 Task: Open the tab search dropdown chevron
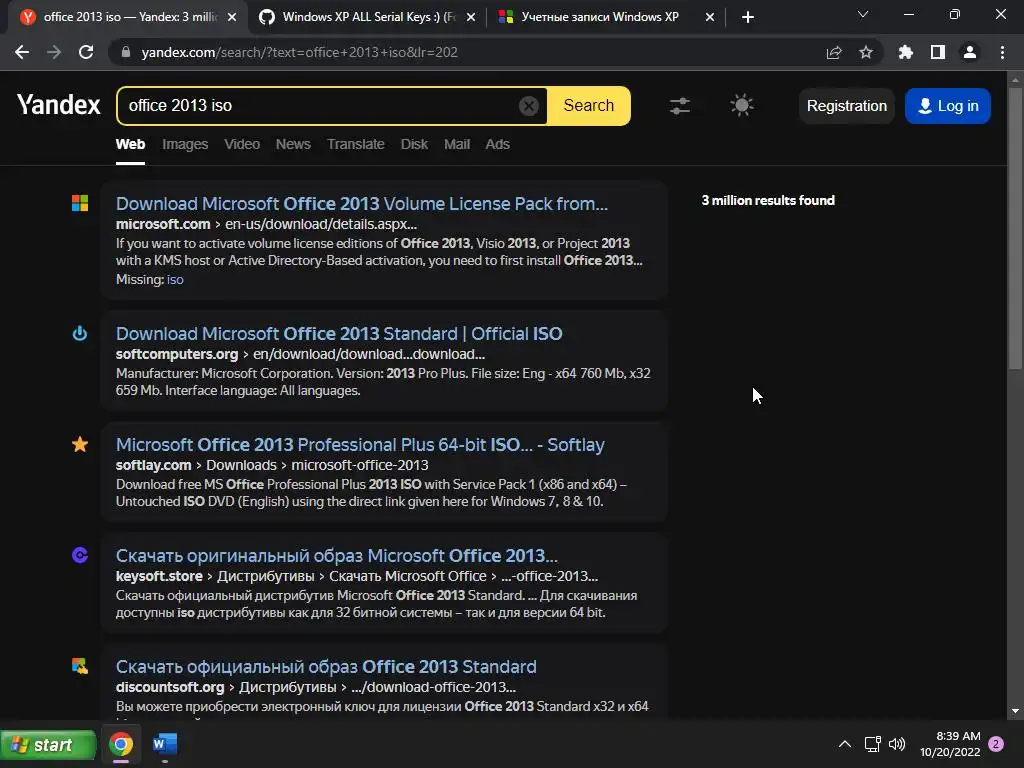click(863, 14)
